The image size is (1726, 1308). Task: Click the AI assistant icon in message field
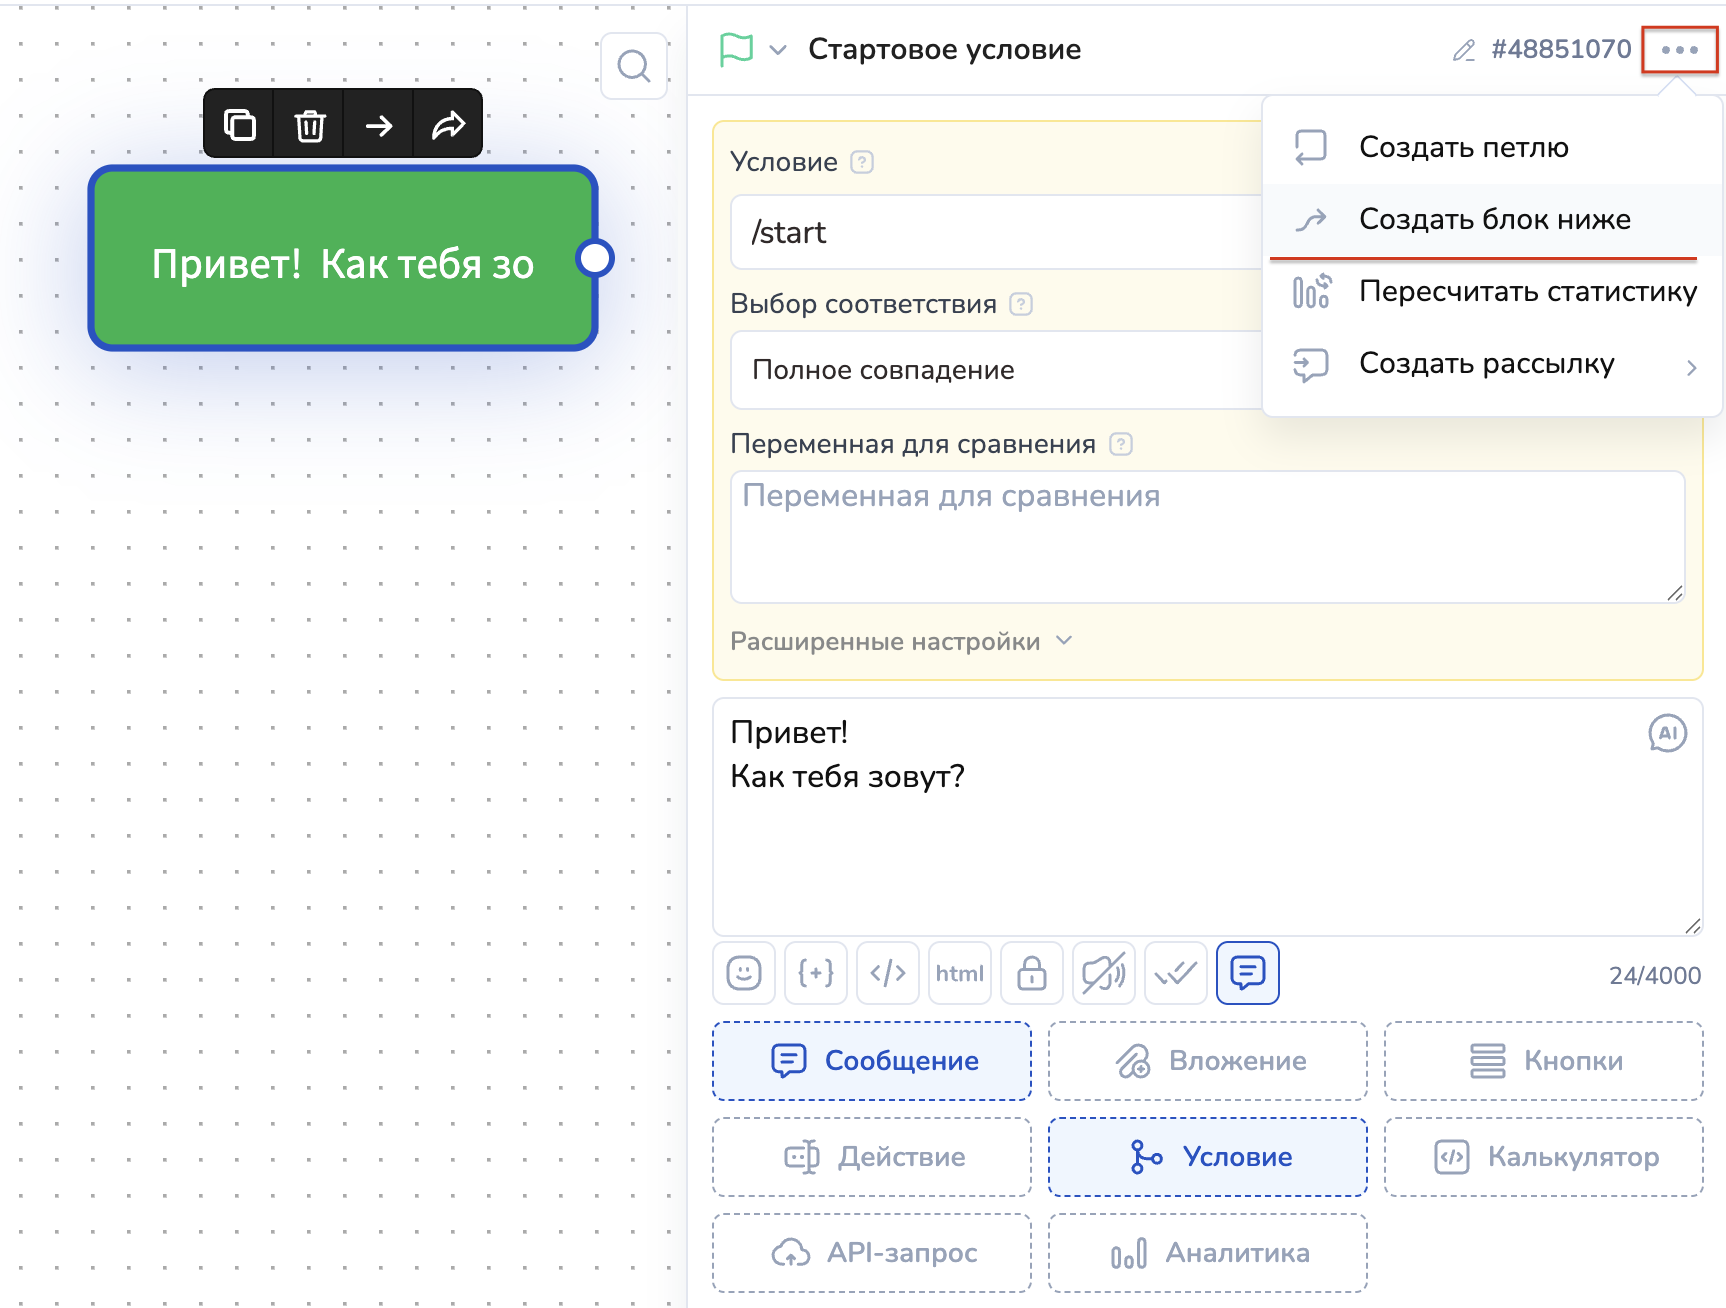point(1666,733)
